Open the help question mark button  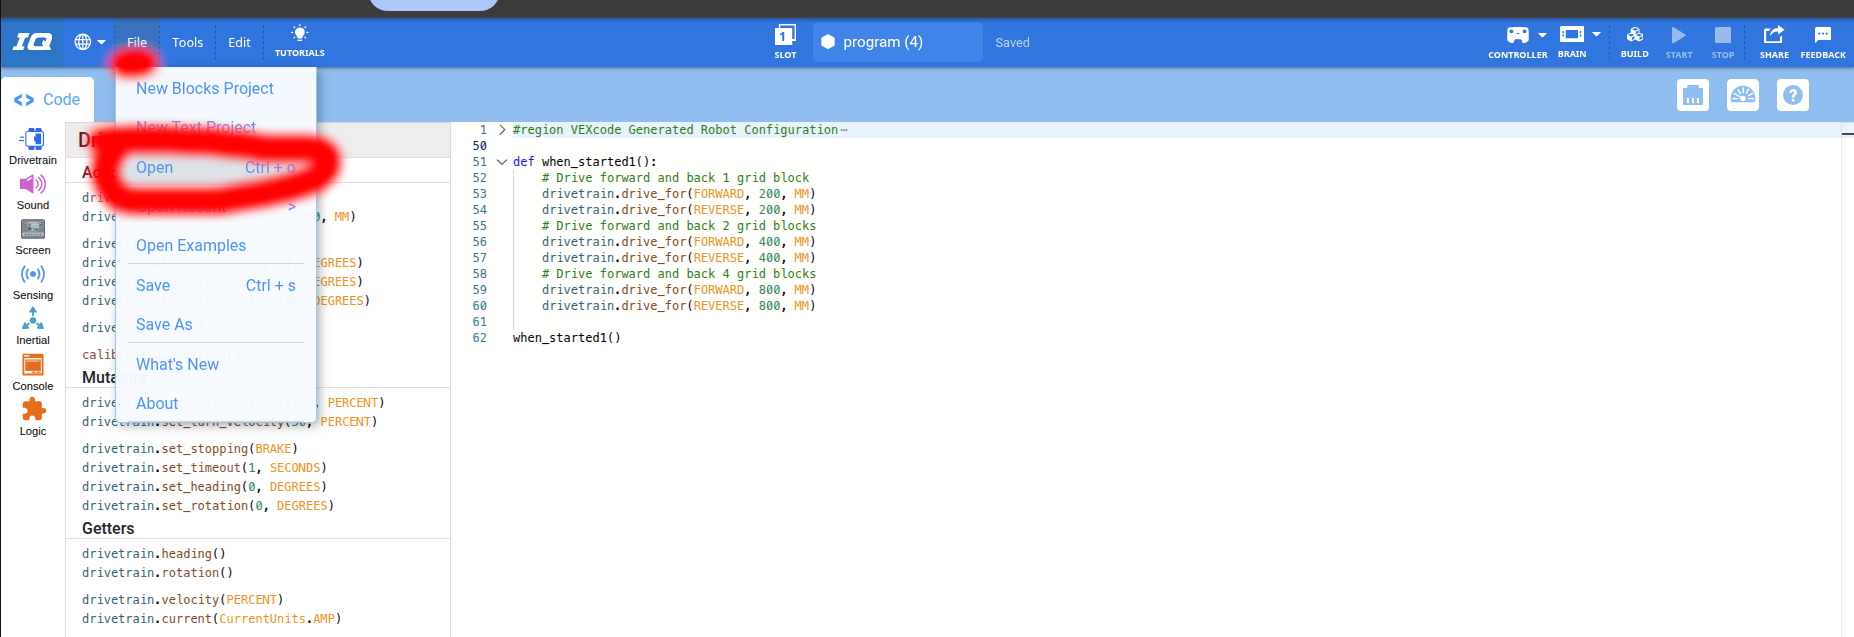[x=1792, y=96]
